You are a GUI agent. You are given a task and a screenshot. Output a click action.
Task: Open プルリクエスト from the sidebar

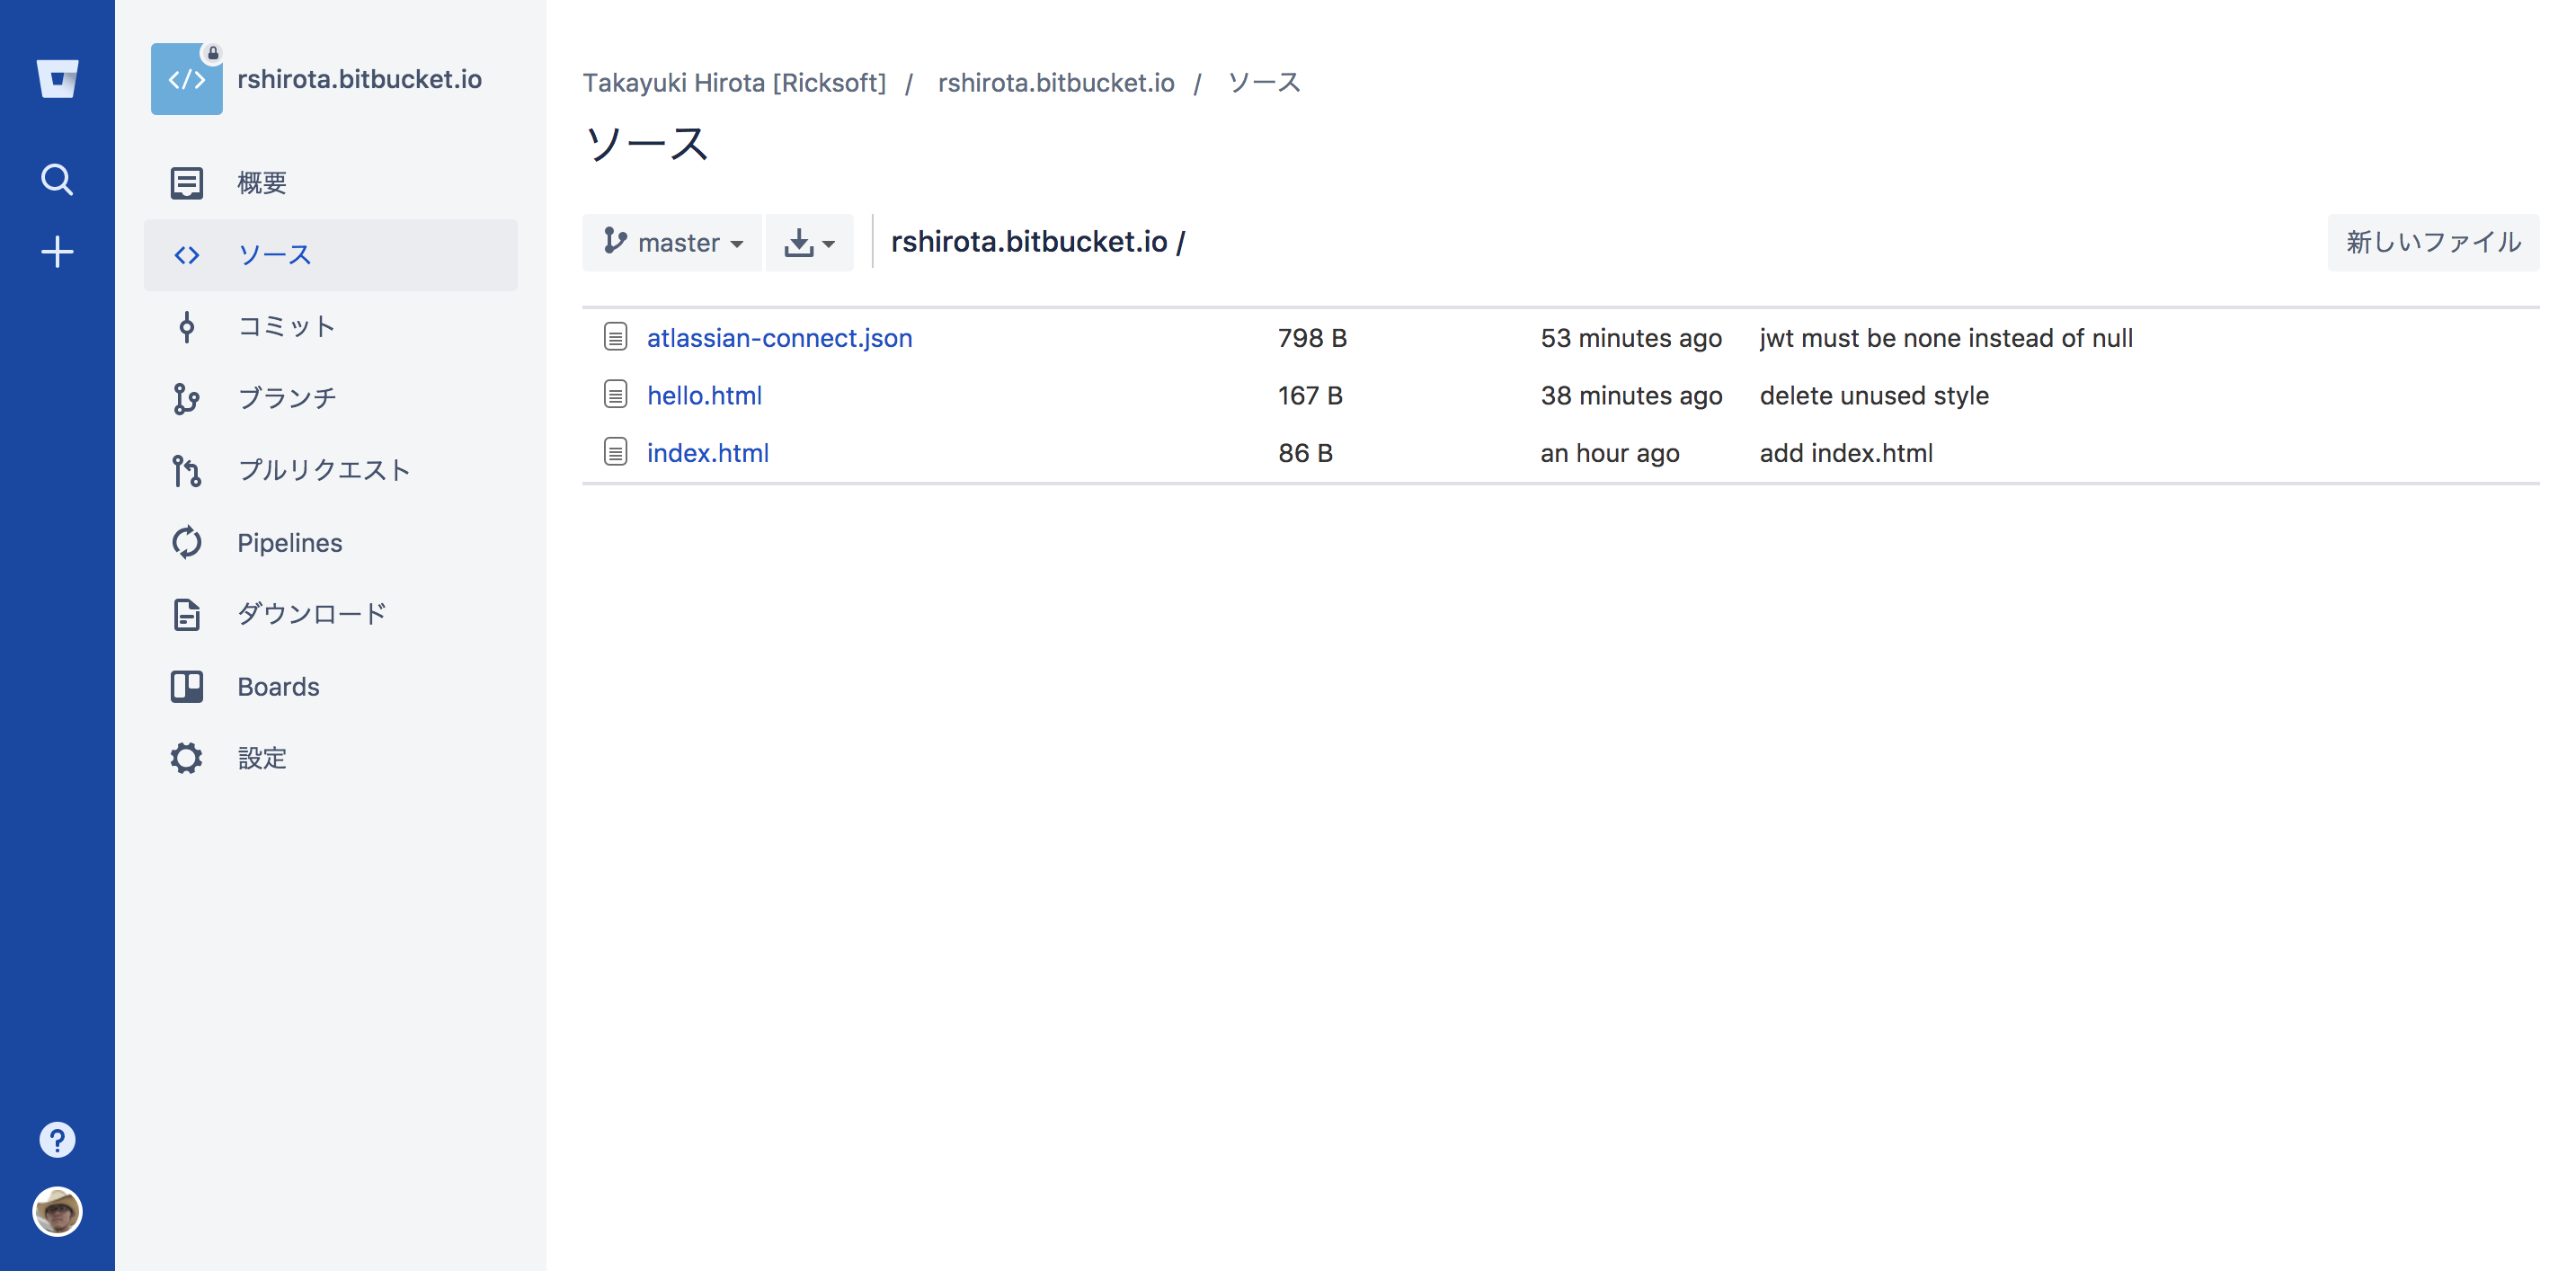331,471
